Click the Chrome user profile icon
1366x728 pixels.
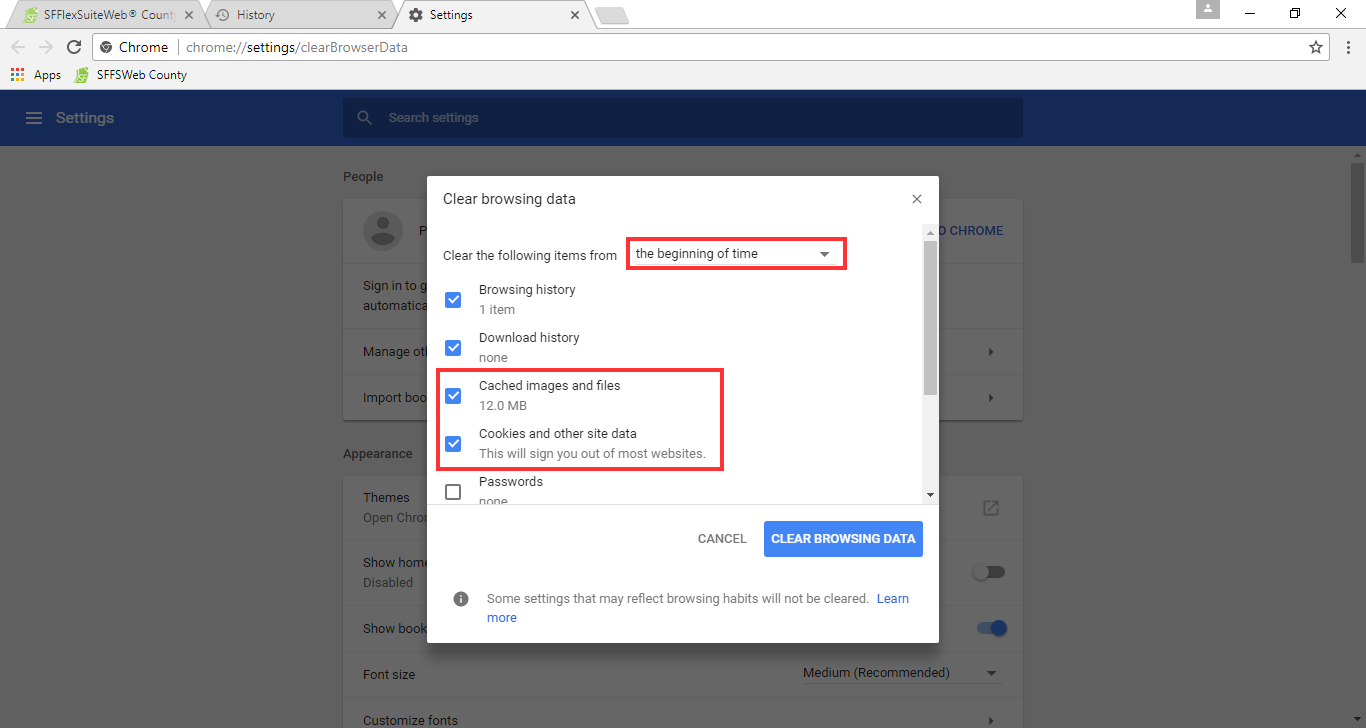coord(1209,10)
